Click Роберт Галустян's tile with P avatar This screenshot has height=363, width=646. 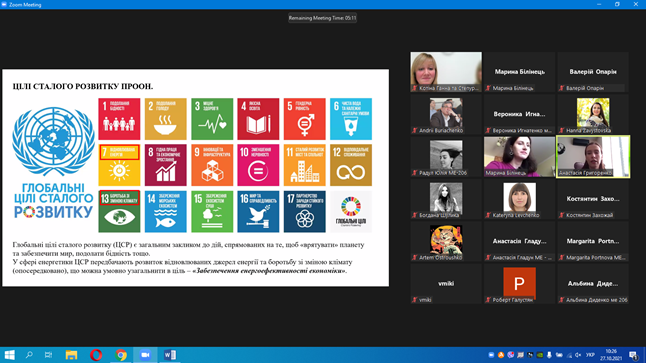point(520,284)
